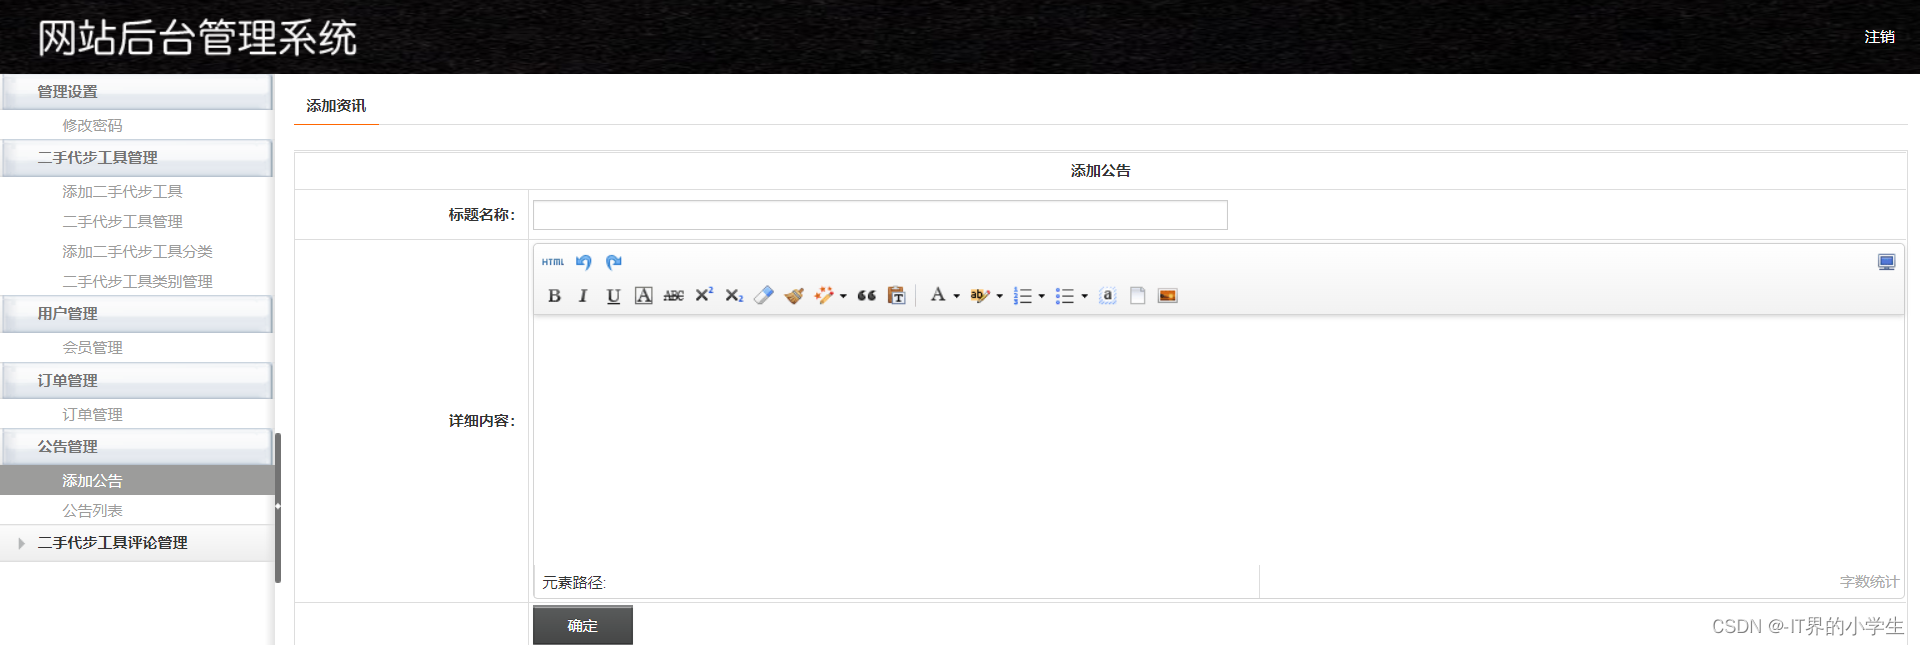Collapse the 公告管理 section header
1920x645 pixels.
[x=136, y=447]
